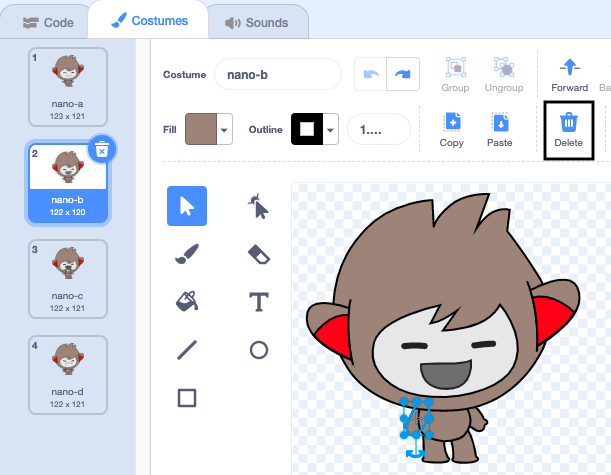The height and width of the screenshot is (475, 611).
Task: Select the Fill bucket tool
Action: (x=187, y=302)
